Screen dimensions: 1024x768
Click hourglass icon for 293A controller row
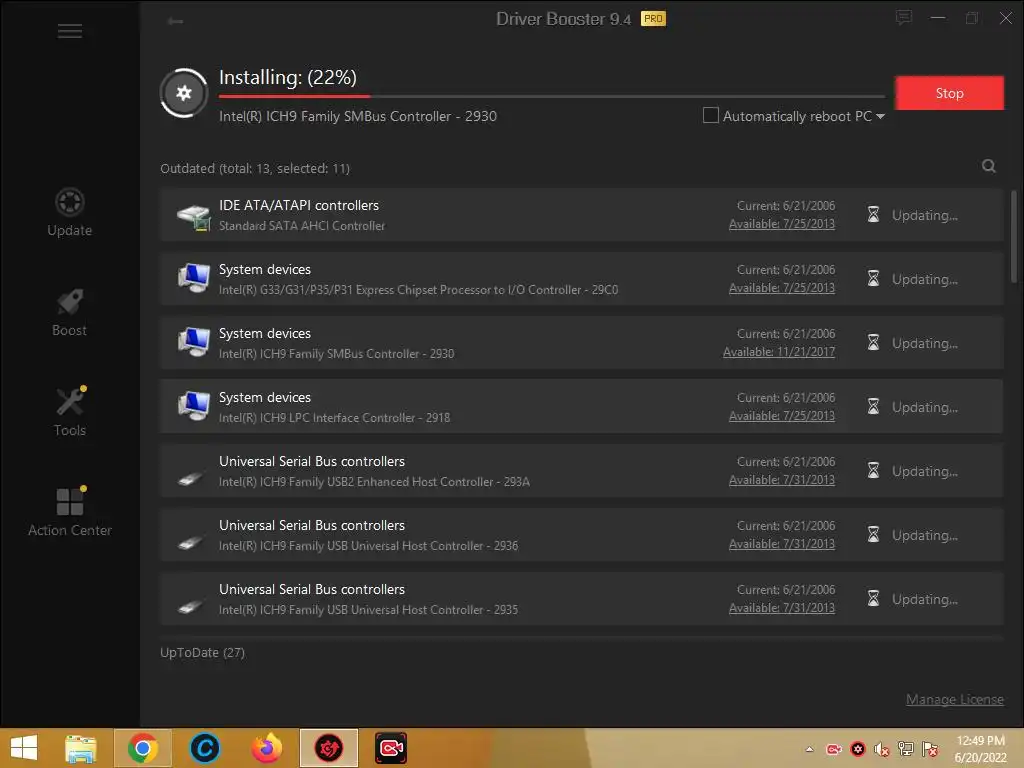pos(873,470)
